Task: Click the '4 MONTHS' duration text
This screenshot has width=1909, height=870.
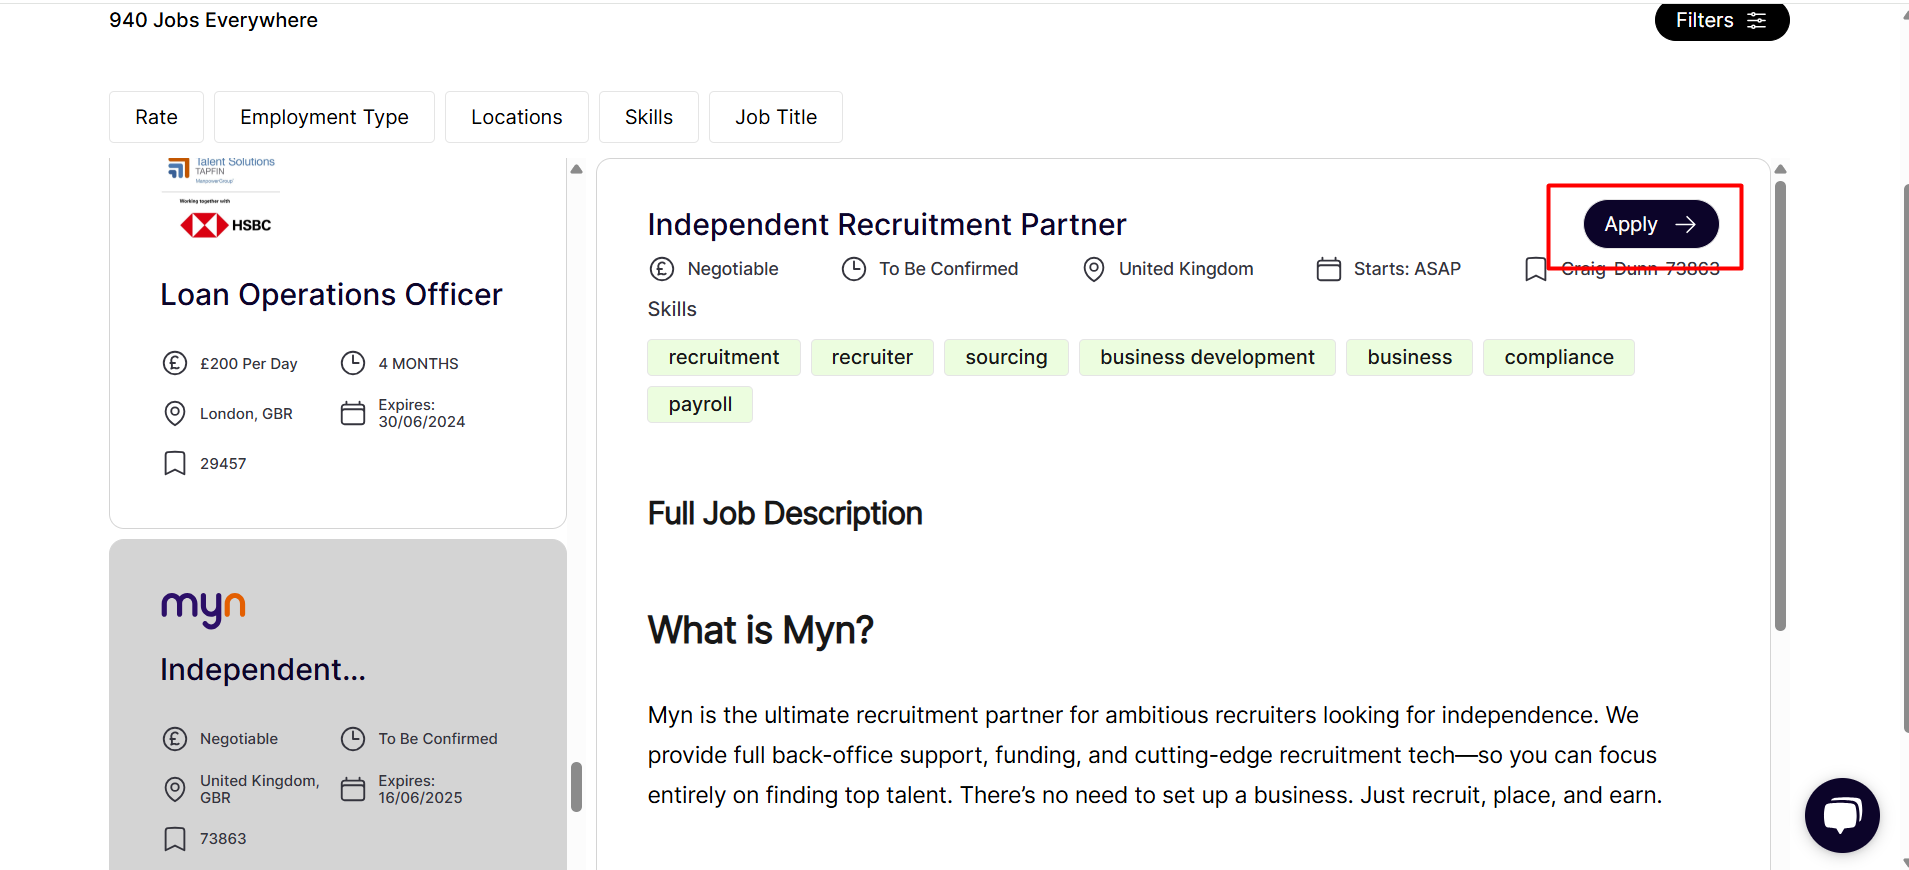Action: 418,364
